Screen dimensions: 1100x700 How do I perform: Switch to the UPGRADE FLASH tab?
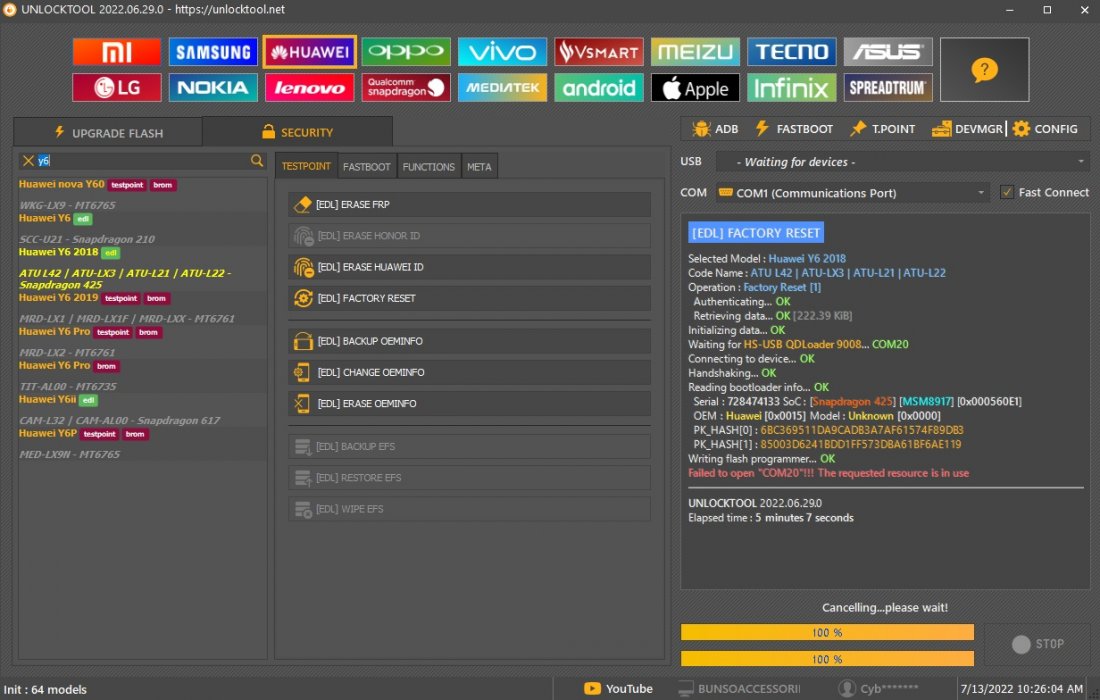tap(108, 133)
